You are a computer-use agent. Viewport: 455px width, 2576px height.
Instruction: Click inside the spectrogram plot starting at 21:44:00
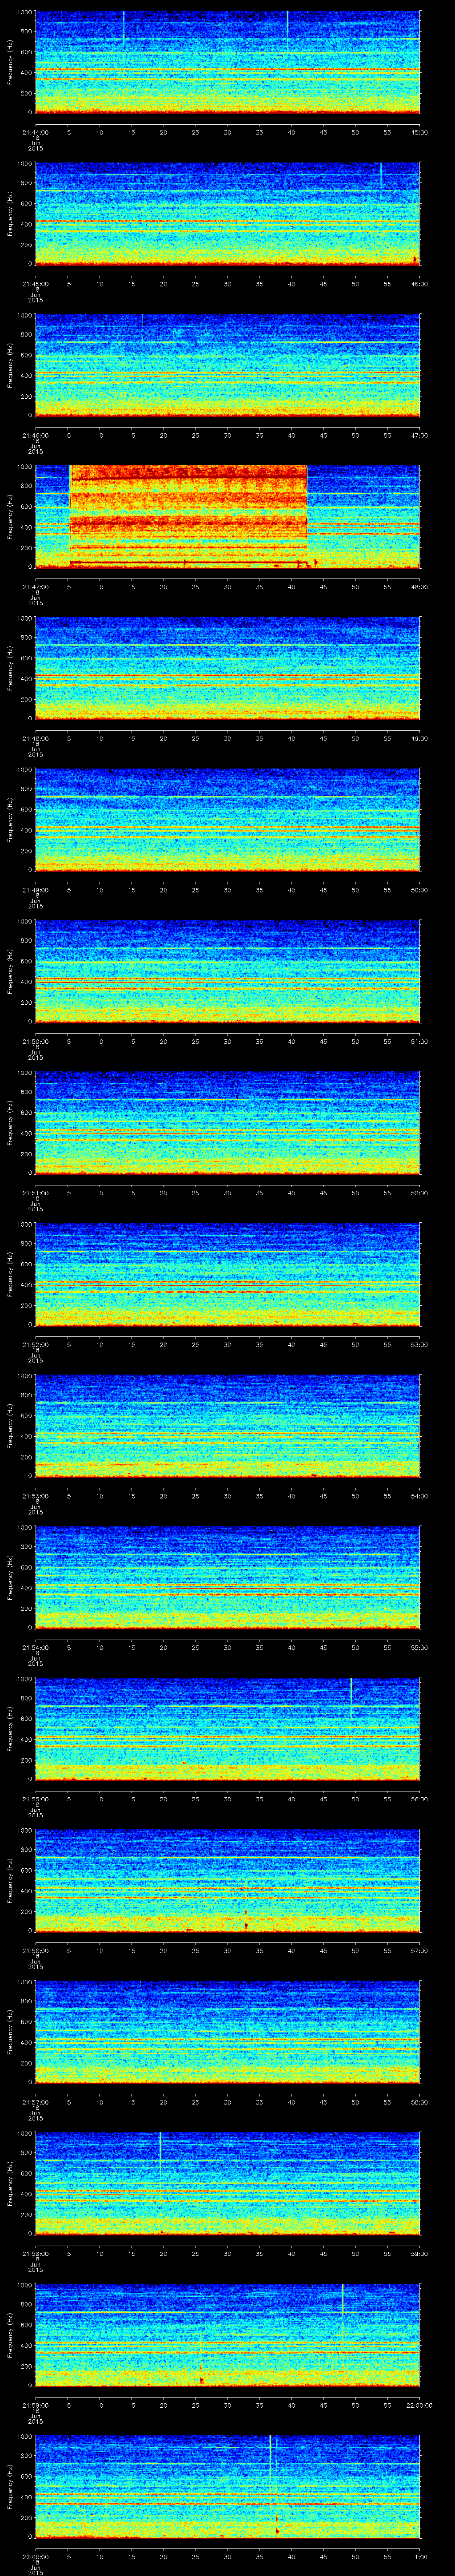(x=228, y=62)
